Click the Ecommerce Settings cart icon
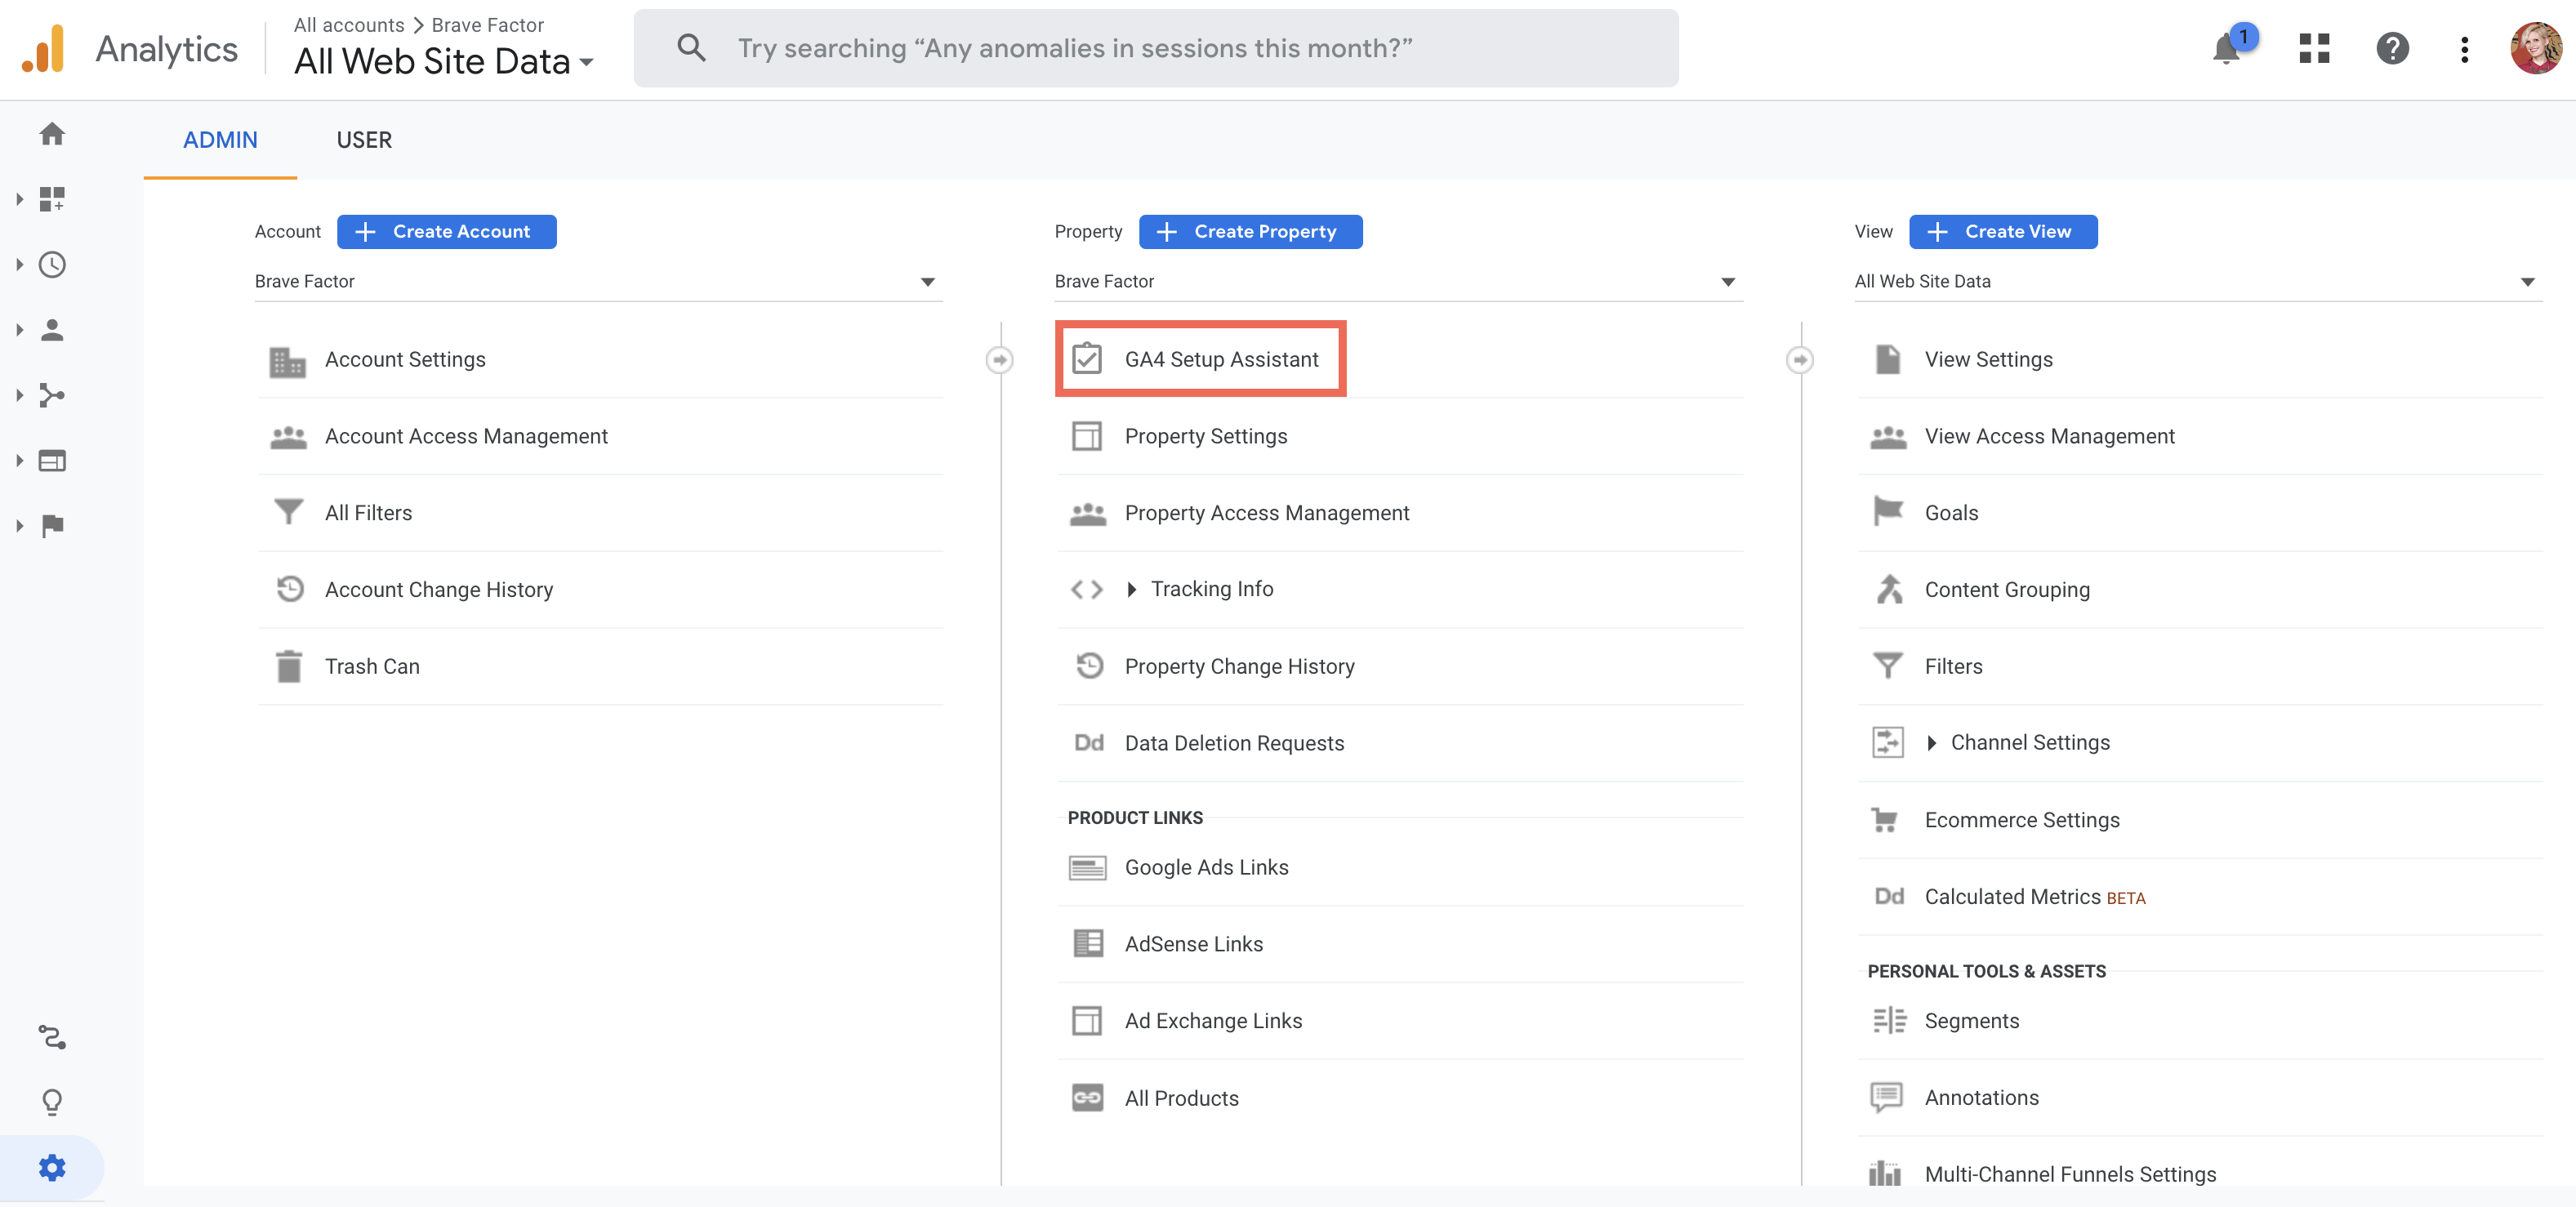Screen dimensions: 2576x1207 point(1885,820)
